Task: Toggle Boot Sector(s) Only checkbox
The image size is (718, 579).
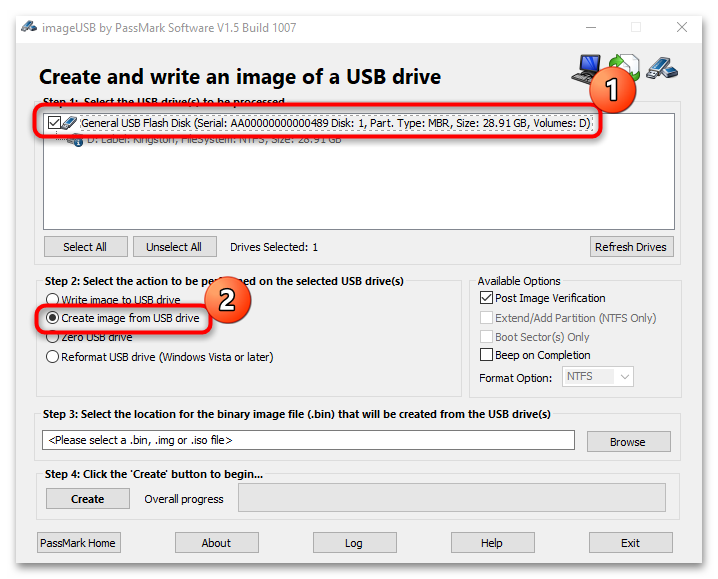Action: (486, 337)
